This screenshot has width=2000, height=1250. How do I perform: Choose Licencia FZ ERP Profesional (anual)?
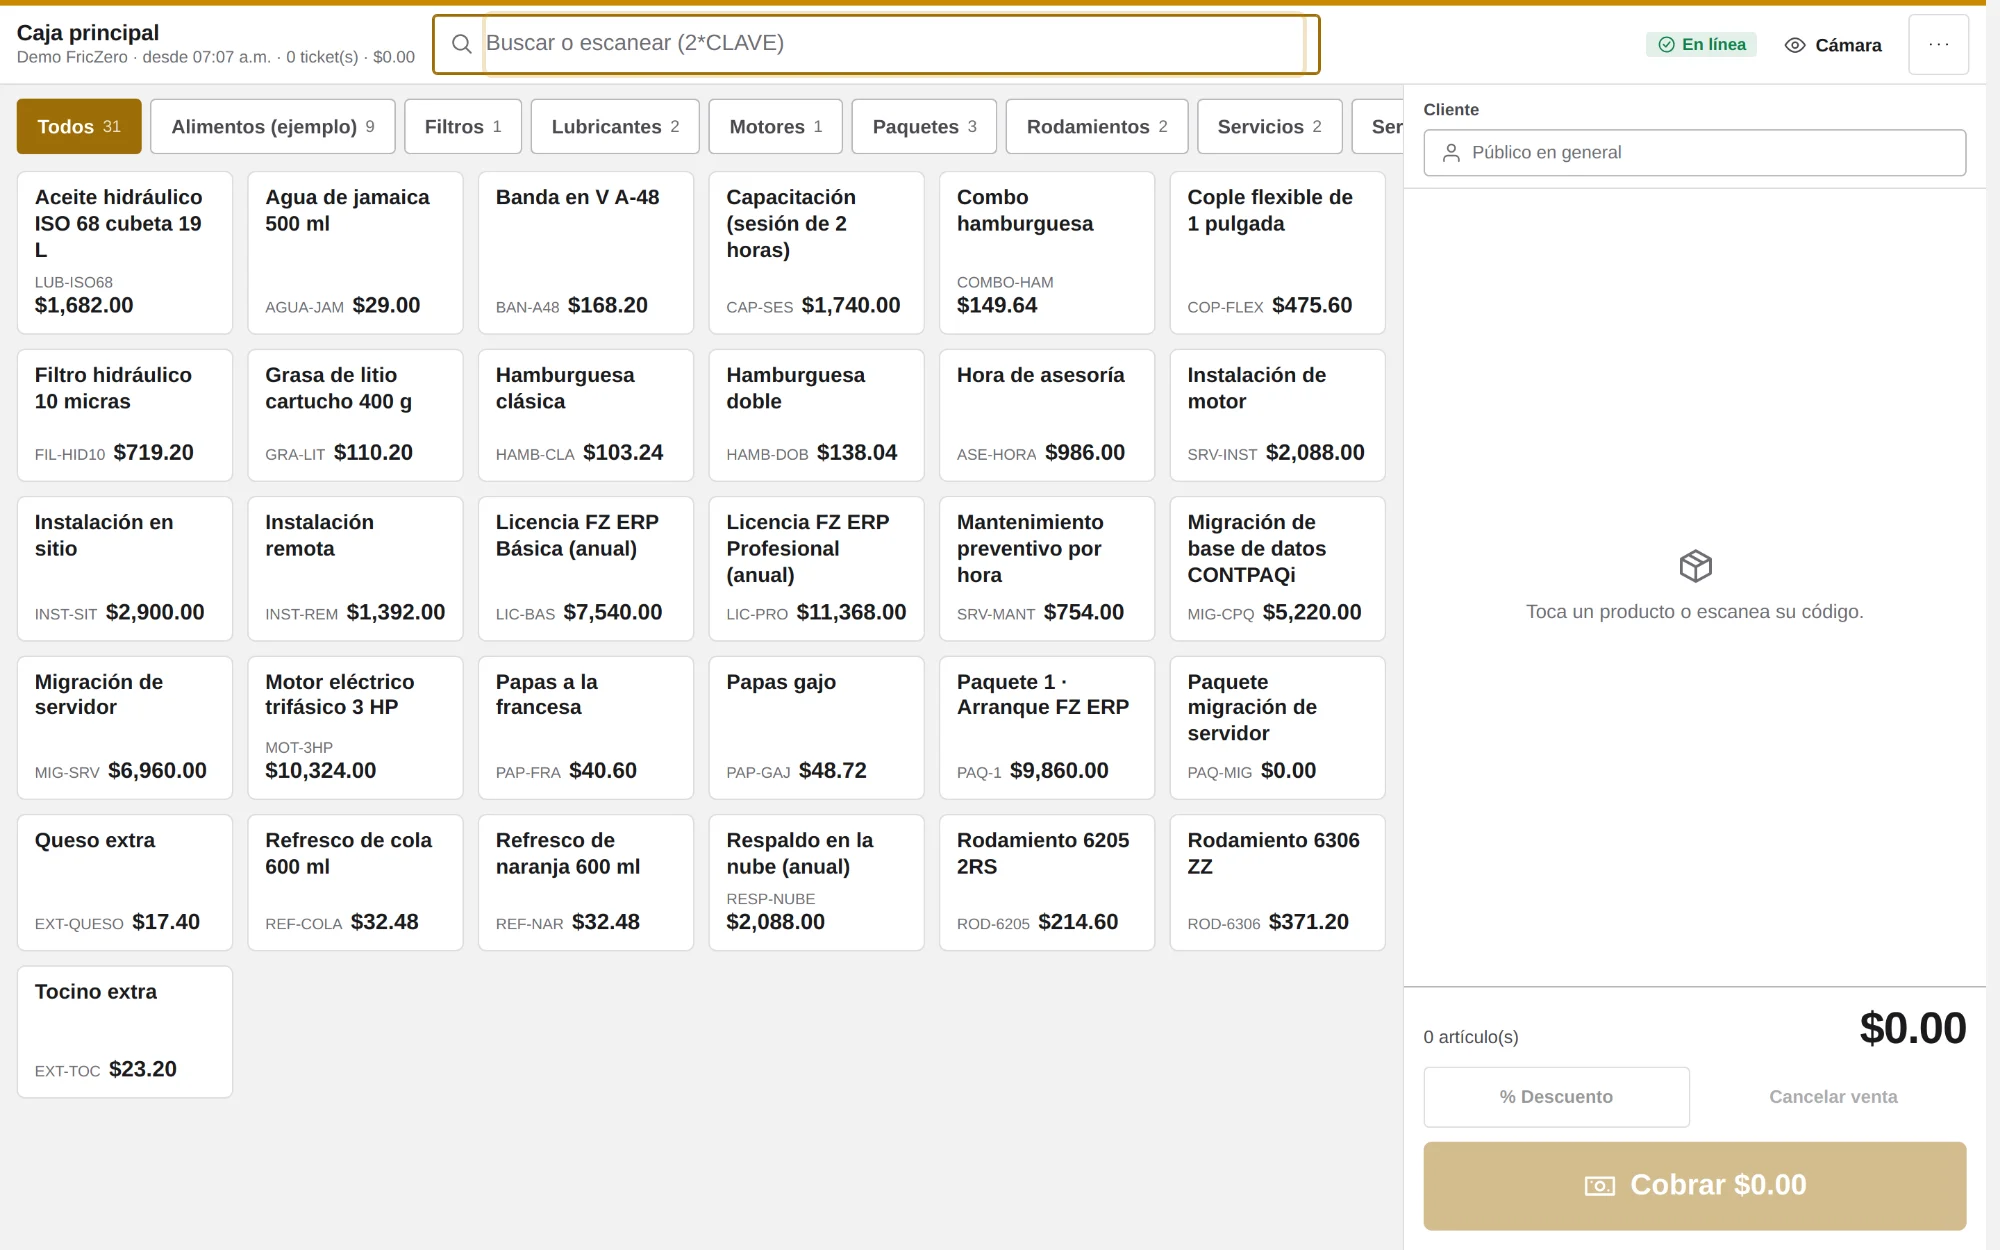[x=816, y=568]
